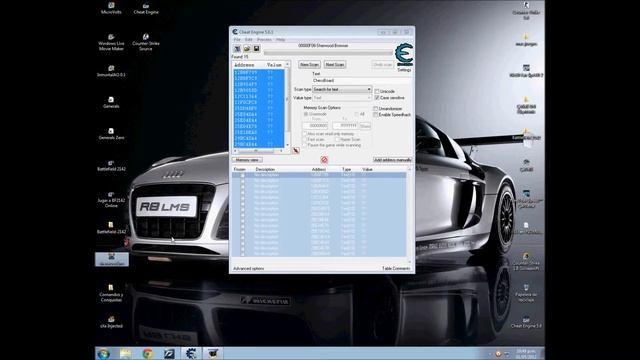Viewport: 640px width, 360px height.
Task: Click the scan progress bar
Action: click(328, 52)
